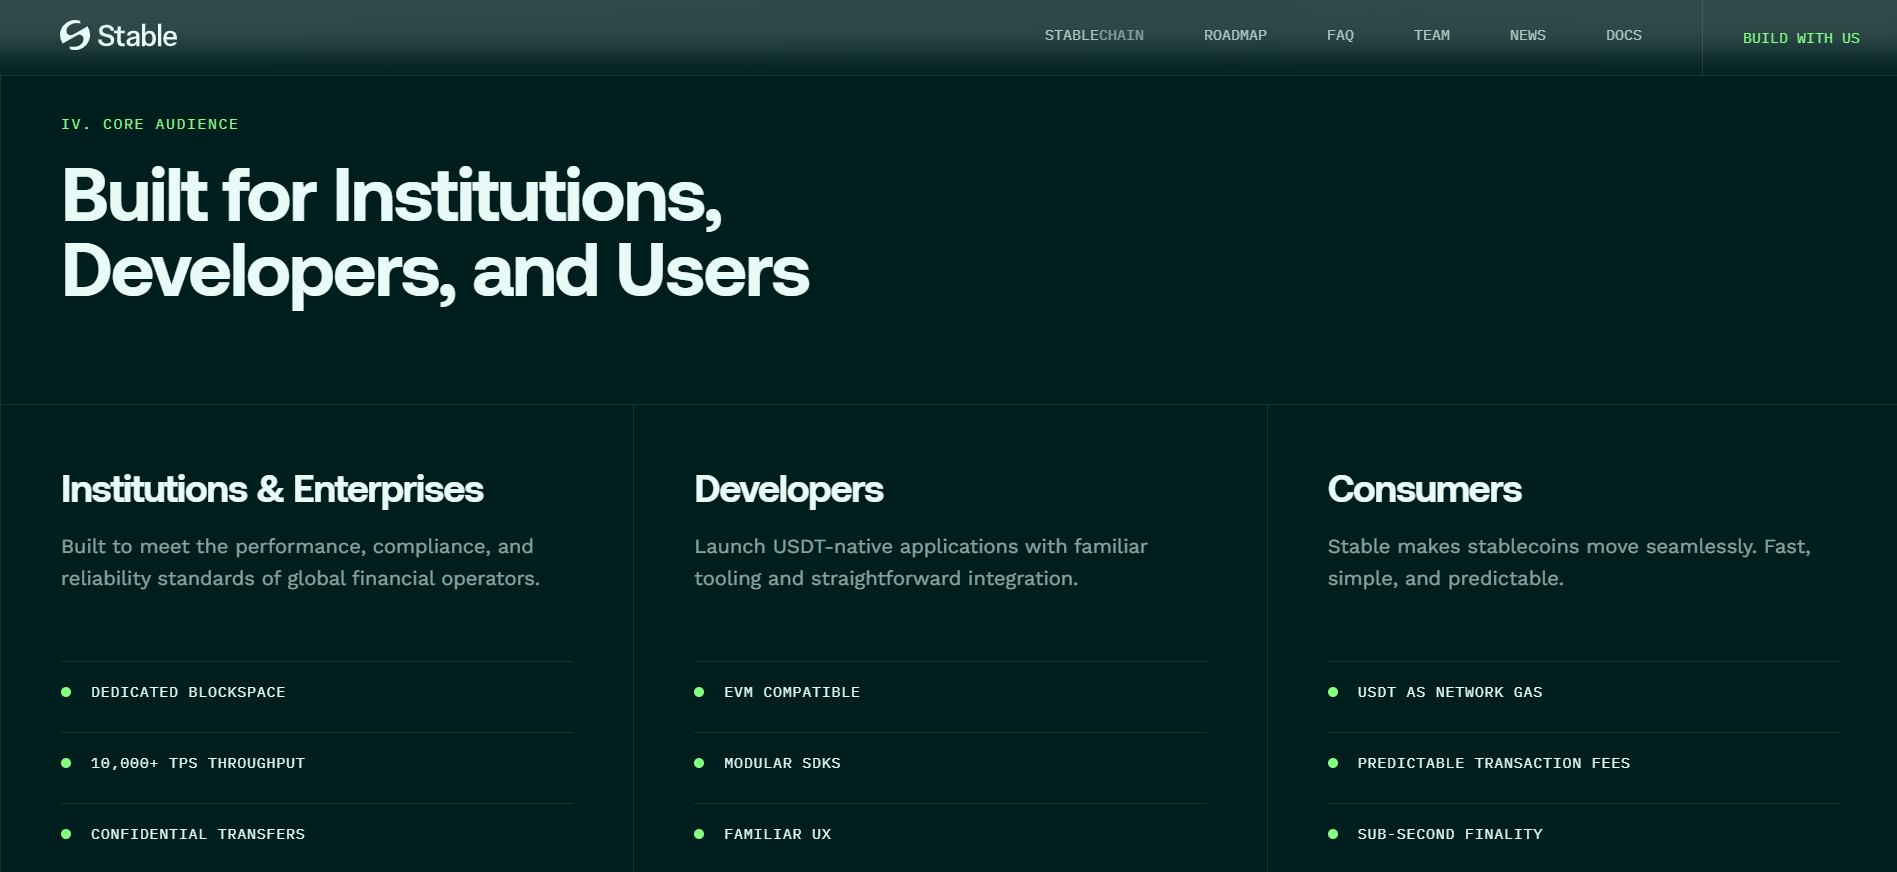Click the 'SUB-SECOND FINALITY' list item
Image resolution: width=1897 pixels, height=872 pixels.
click(x=1583, y=834)
